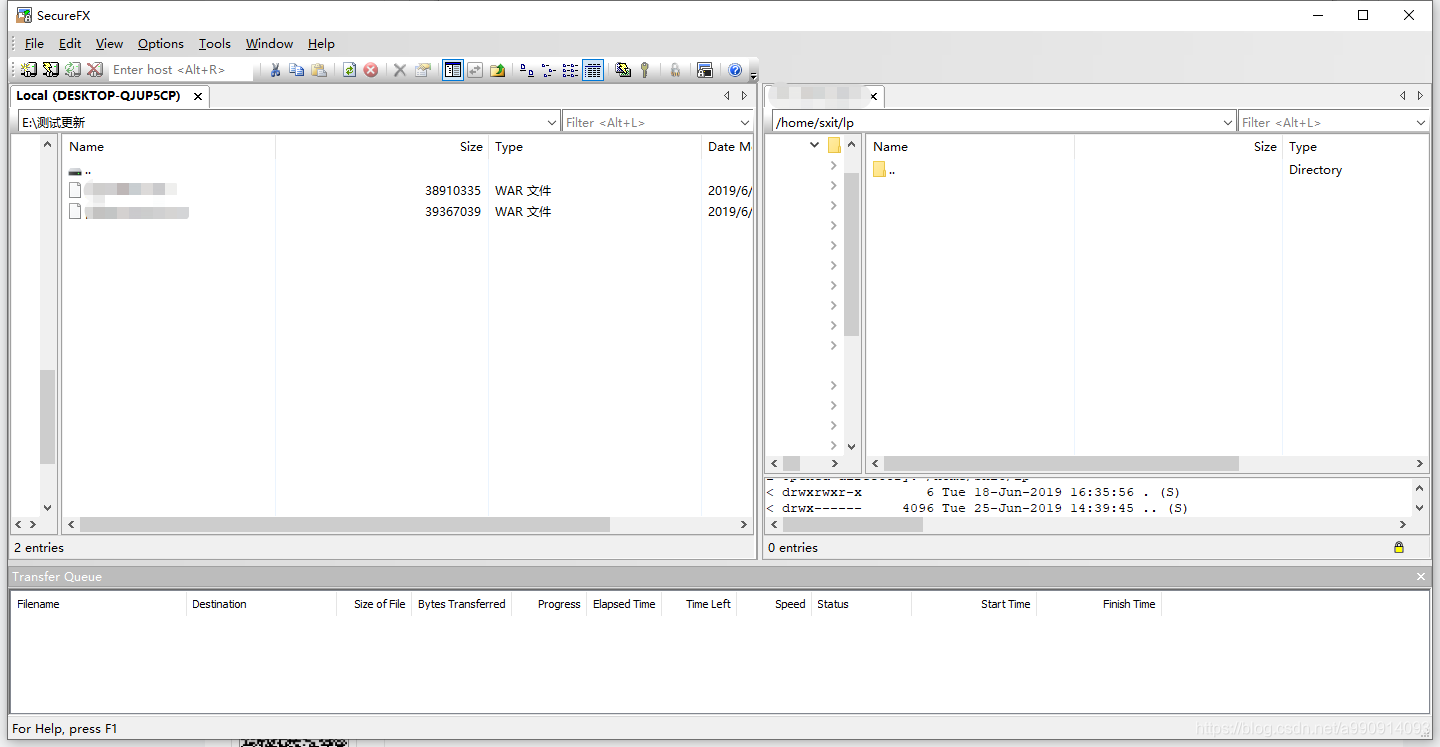Screen dimensions: 1440x747
Task: Switch to Details view
Action: point(593,70)
